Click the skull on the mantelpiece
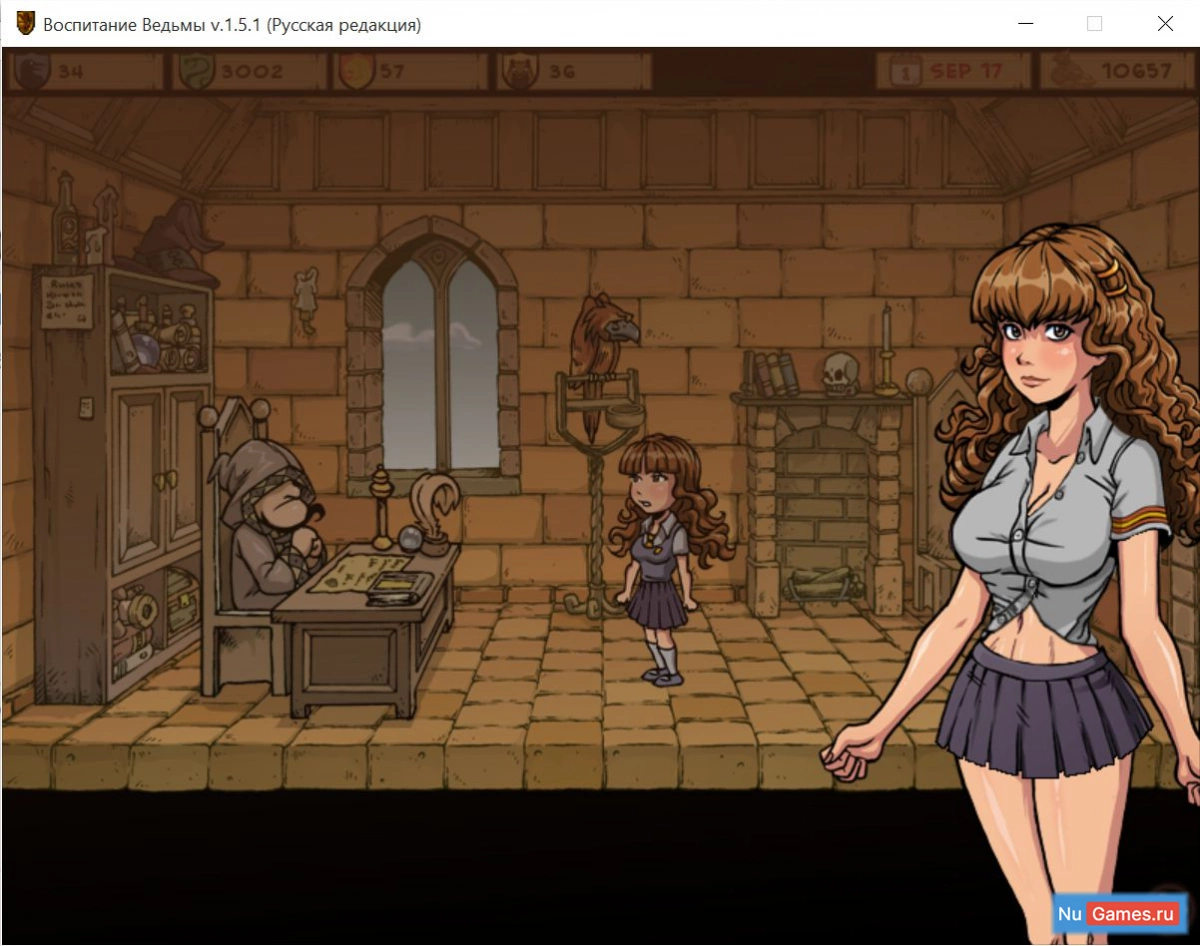 (x=840, y=373)
